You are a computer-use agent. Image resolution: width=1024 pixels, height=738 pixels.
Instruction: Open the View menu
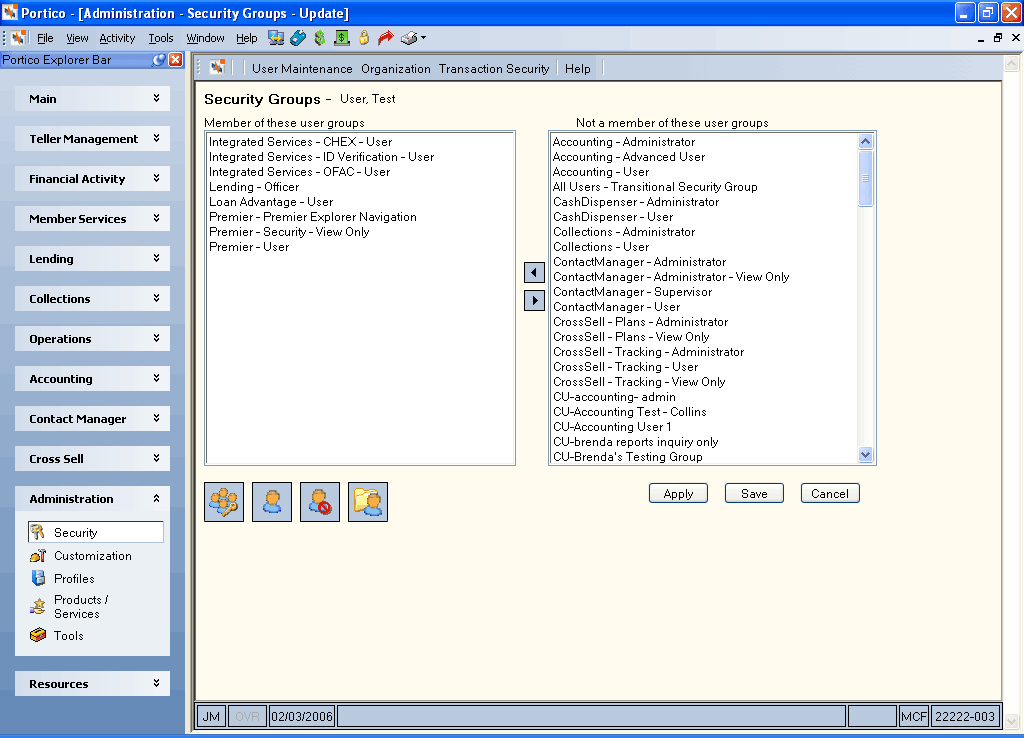(77, 39)
